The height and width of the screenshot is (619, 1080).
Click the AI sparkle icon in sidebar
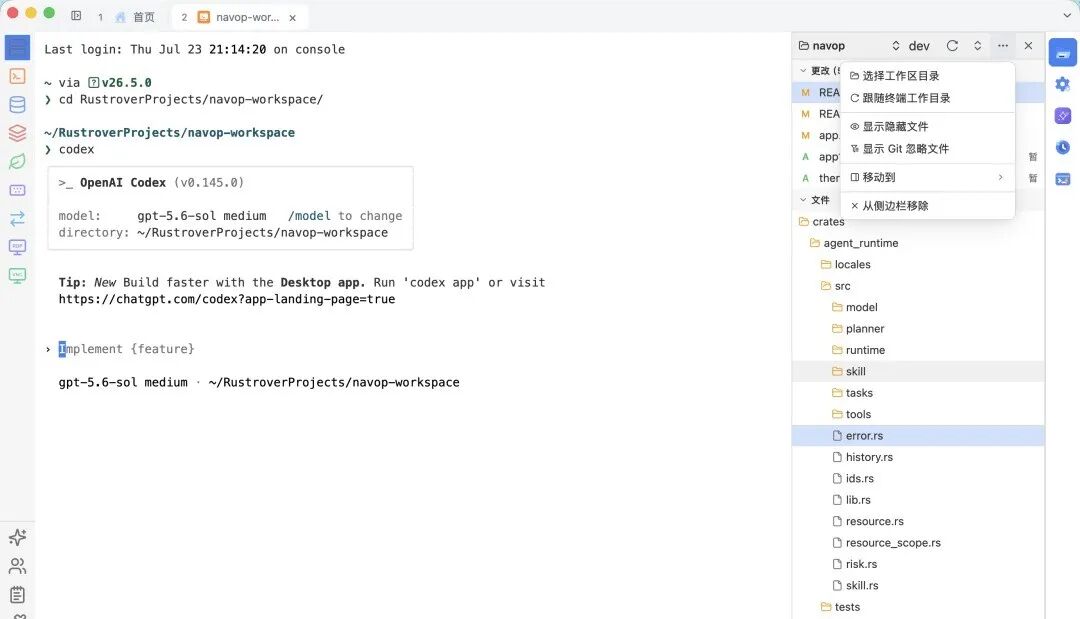[17, 537]
